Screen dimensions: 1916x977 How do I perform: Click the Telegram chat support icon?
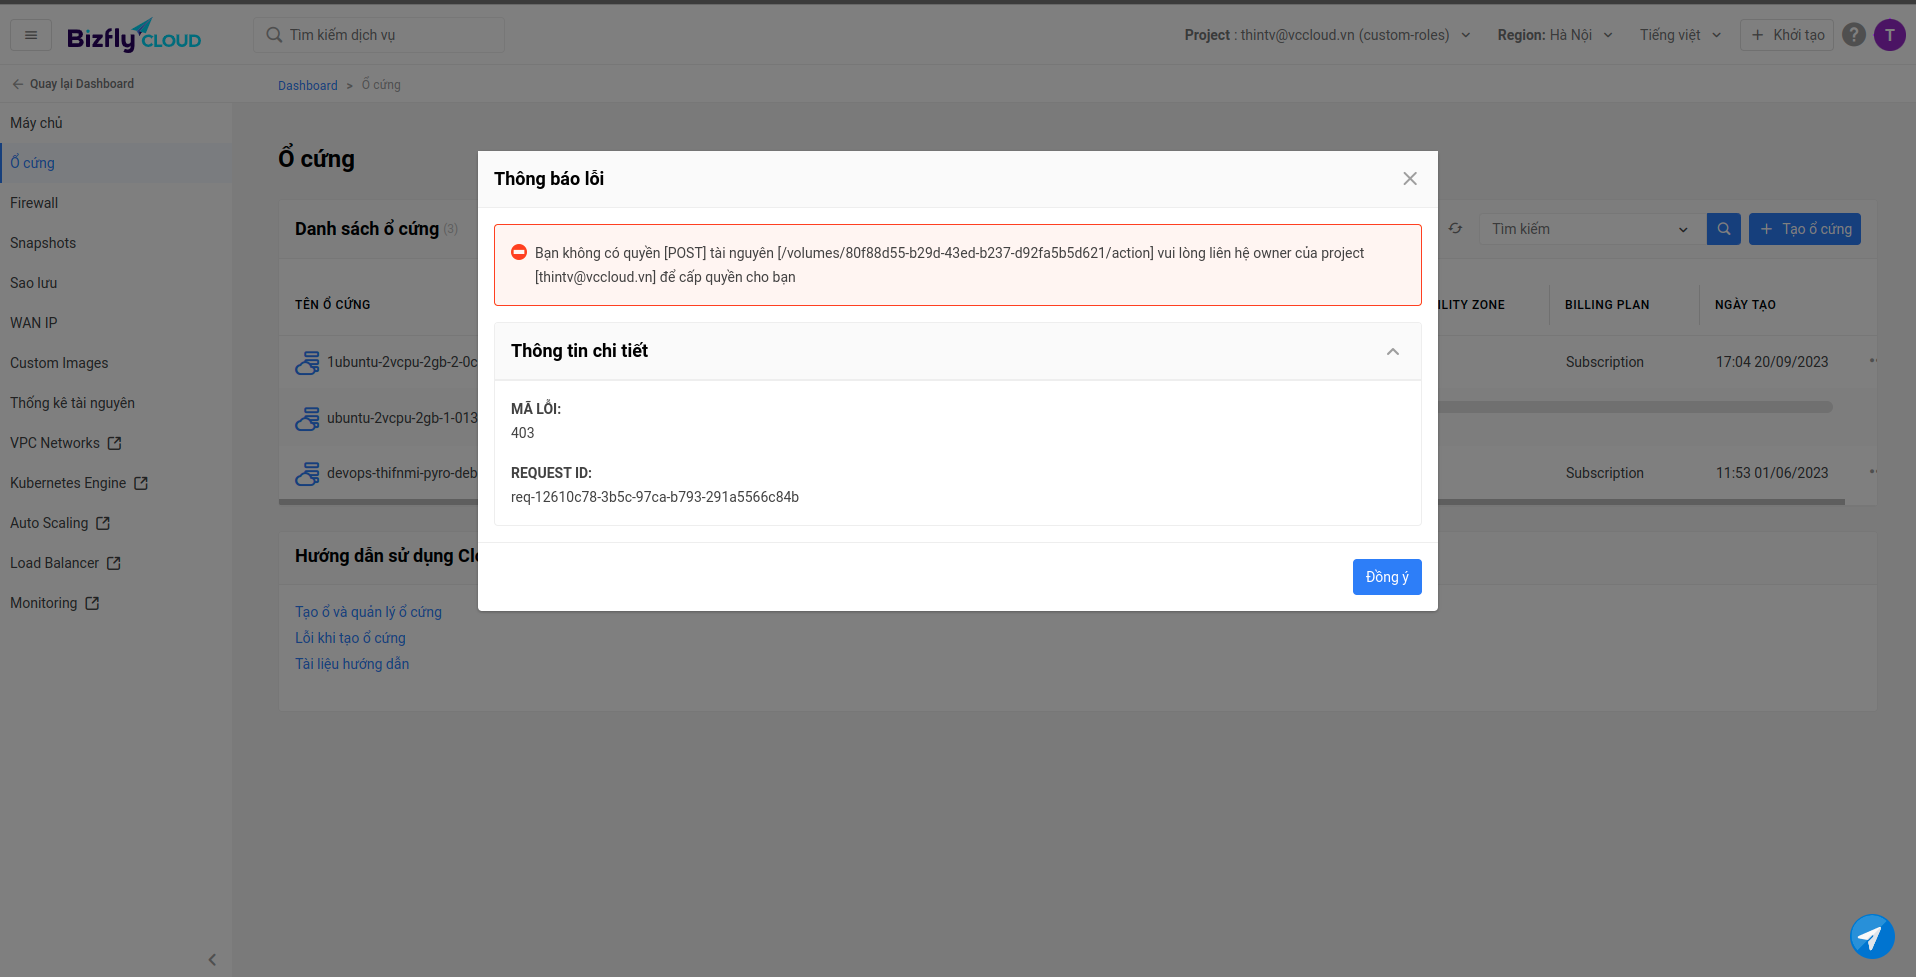pos(1871,937)
